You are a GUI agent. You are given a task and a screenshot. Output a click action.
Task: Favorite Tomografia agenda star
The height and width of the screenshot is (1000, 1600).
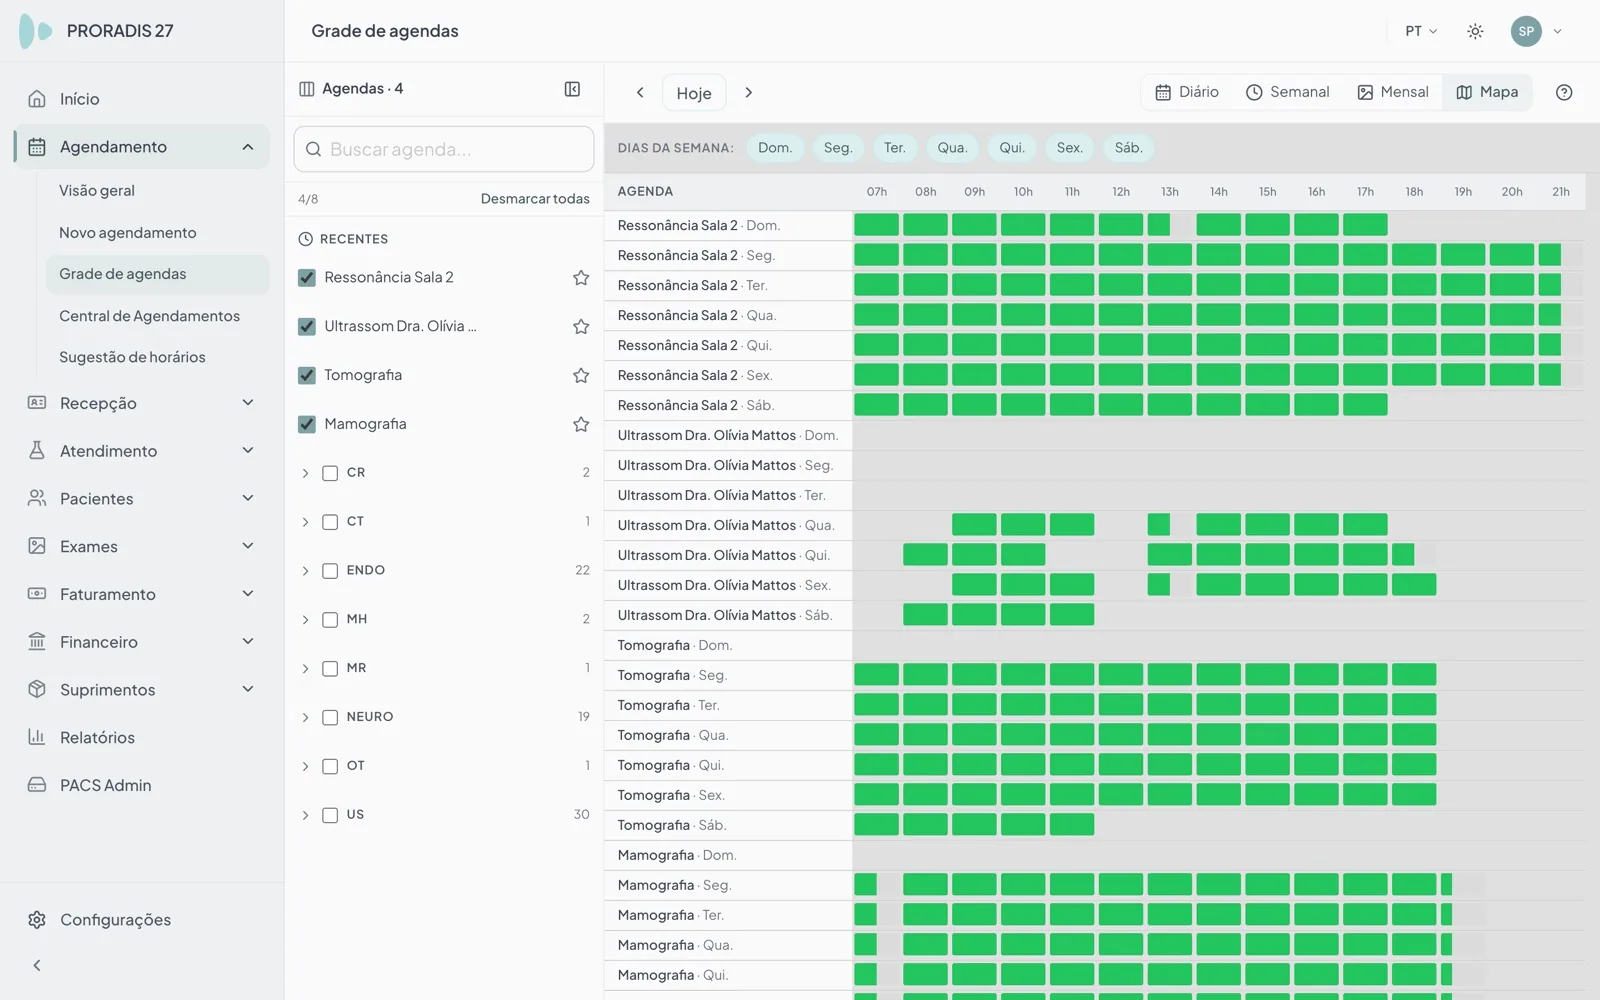(x=581, y=376)
